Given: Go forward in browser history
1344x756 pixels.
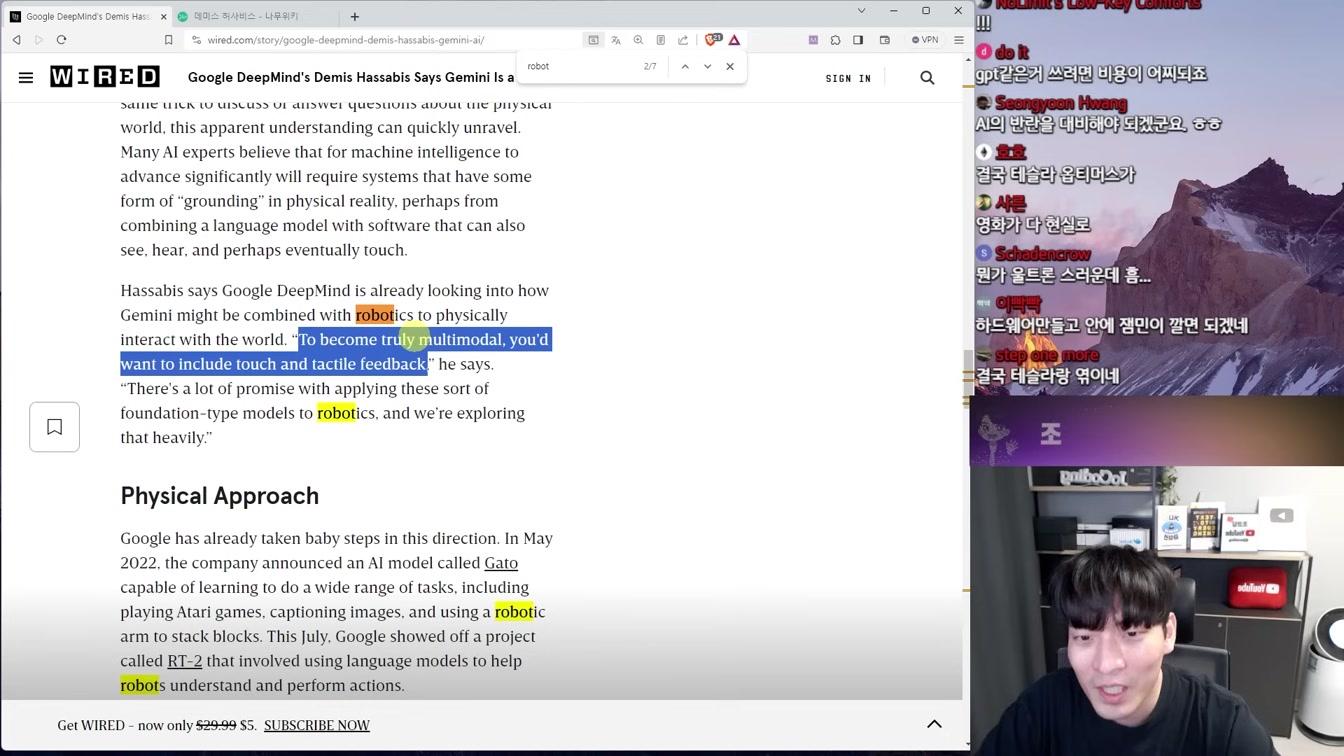Looking at the screenshot, I should point(39,40).
